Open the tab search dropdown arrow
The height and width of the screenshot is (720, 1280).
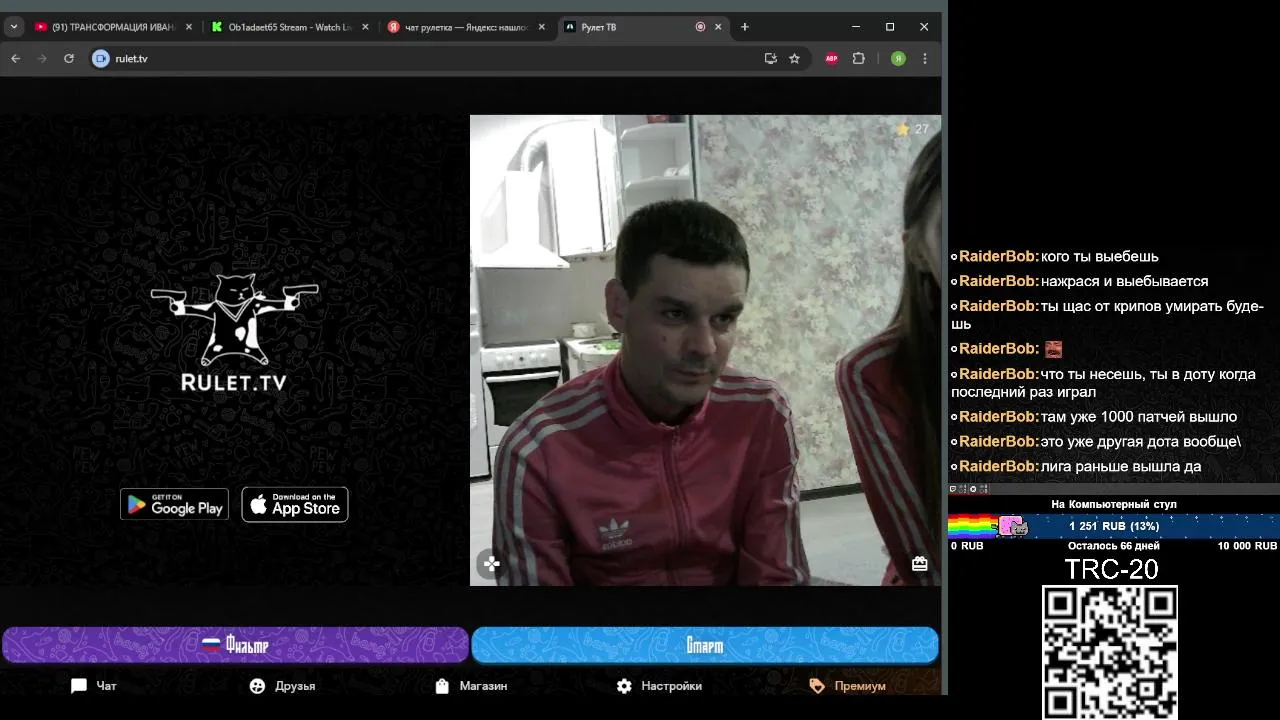coord(14,27)
